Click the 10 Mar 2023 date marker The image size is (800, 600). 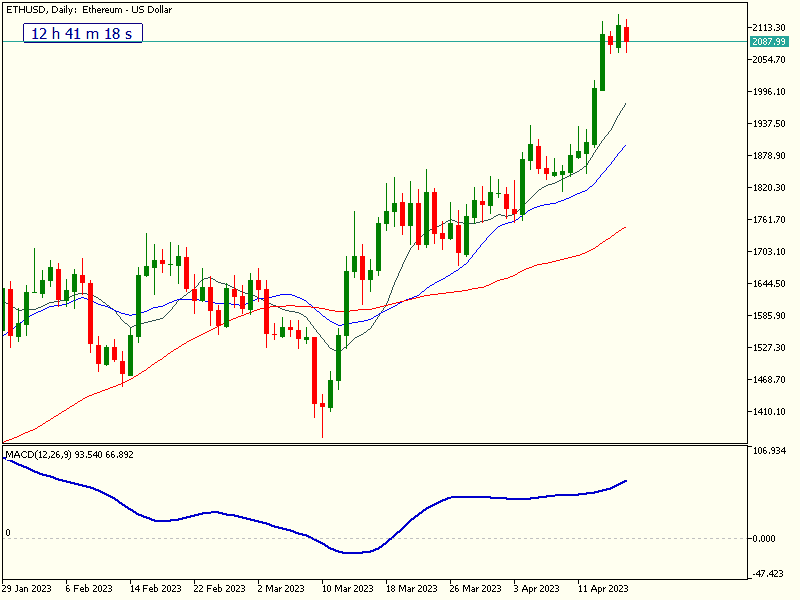pyautogui.click(x=347, y=588)
